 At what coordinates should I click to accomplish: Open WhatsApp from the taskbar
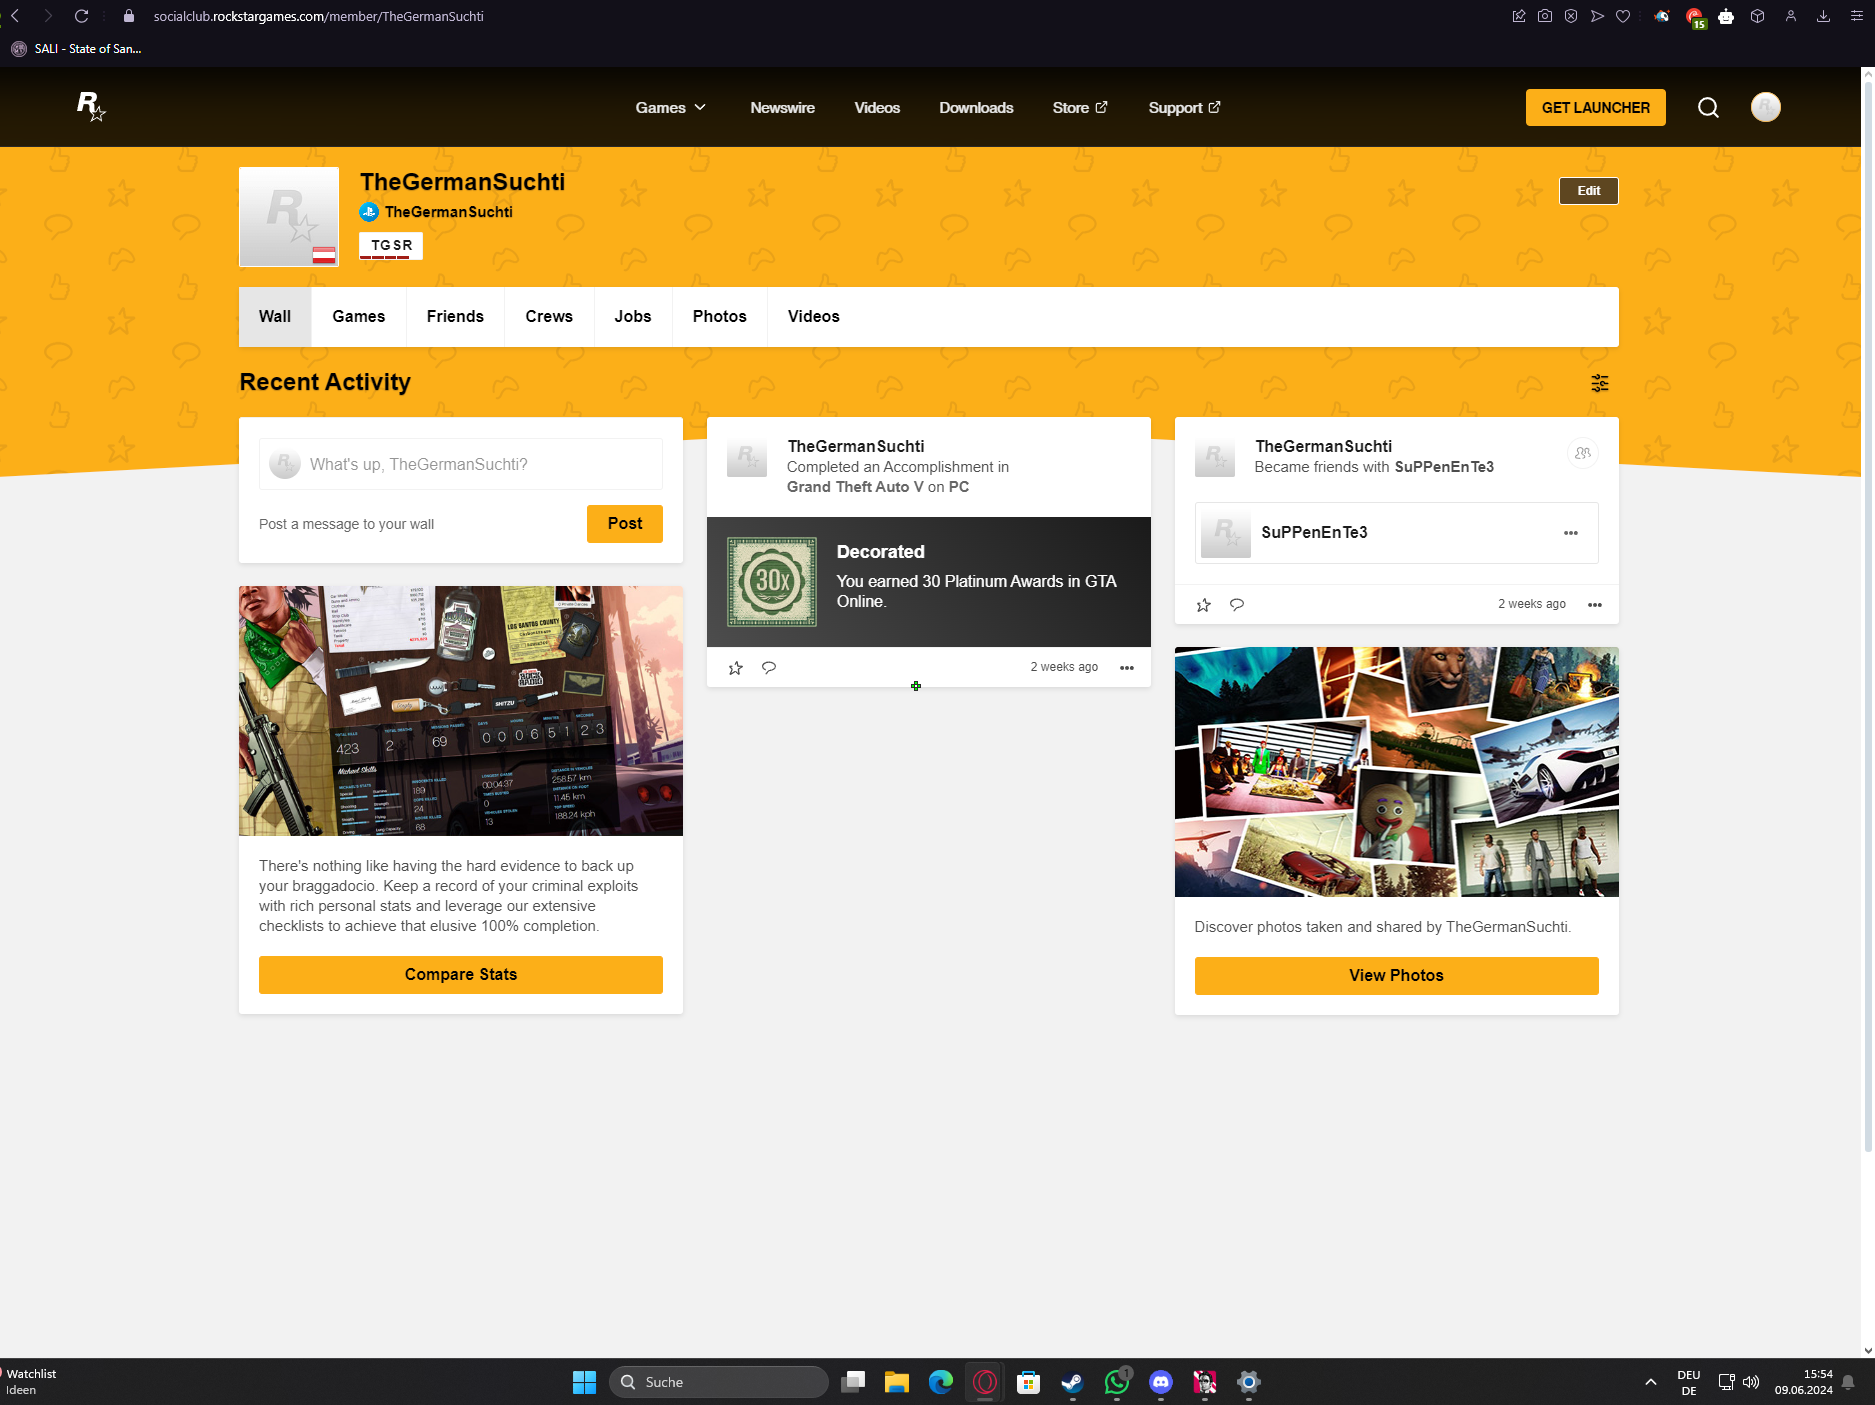1117,1382
